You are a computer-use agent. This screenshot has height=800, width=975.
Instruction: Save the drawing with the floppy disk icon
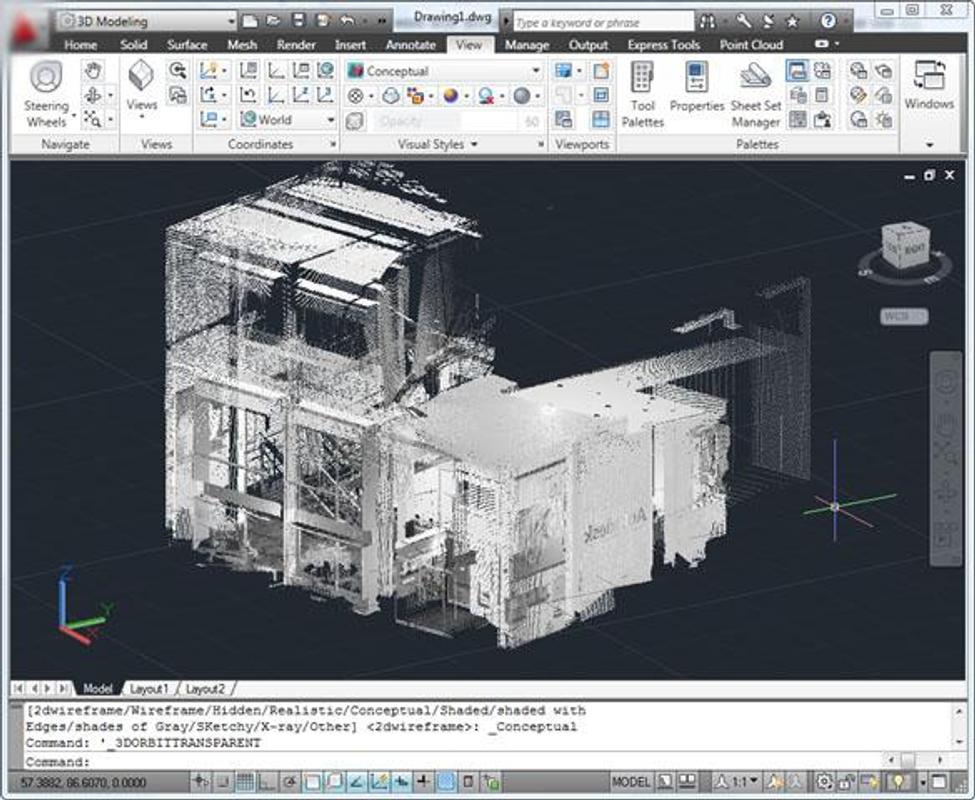point(298,21)
